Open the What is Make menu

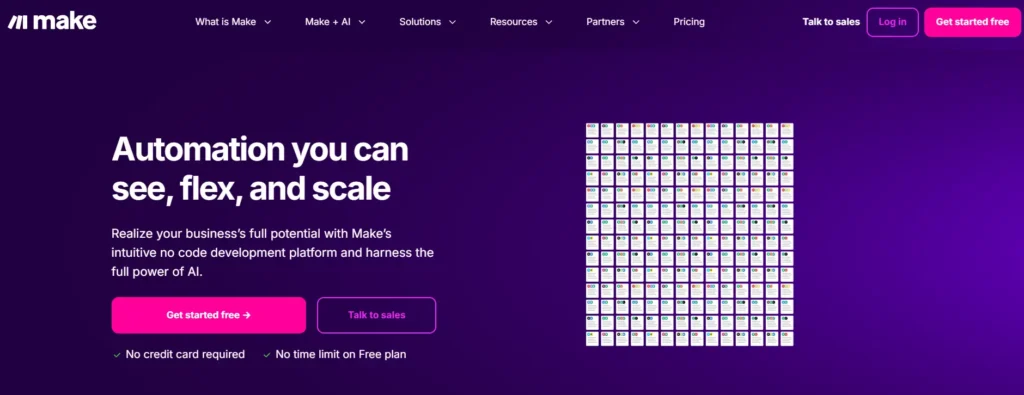(225, 22)
